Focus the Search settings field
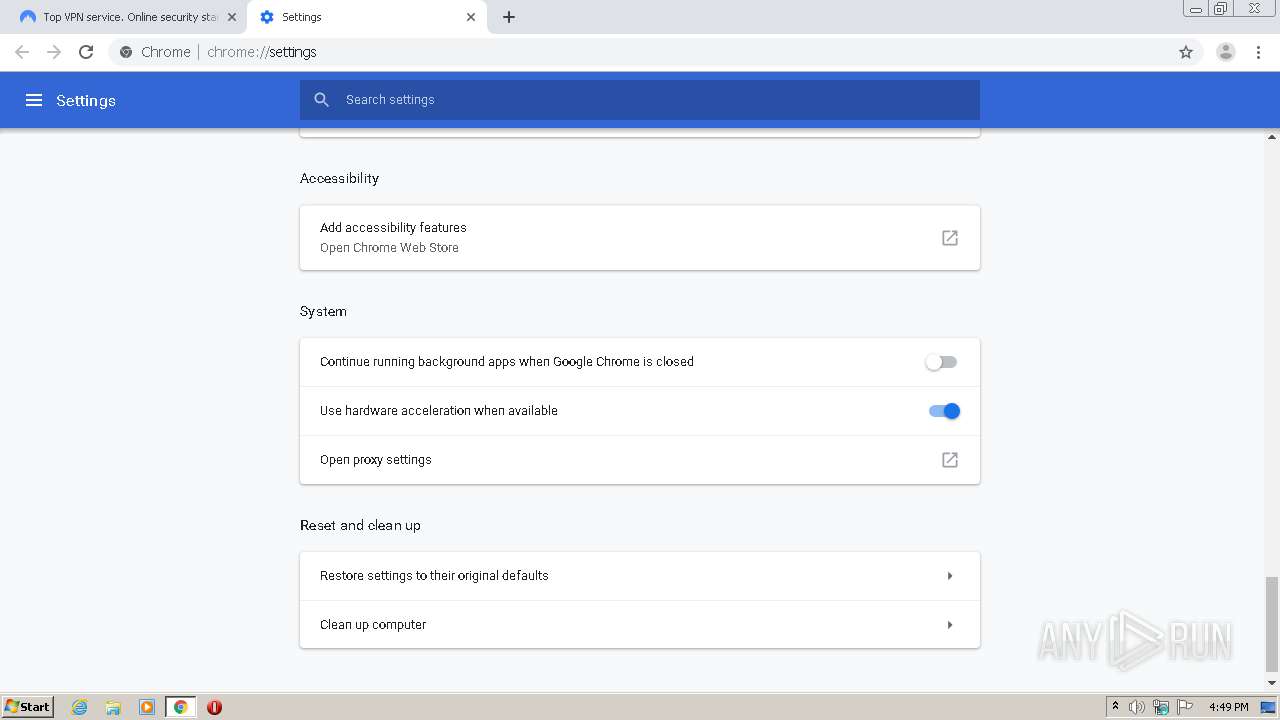This screenshot has width=1280, height=720. pos(640,100)
